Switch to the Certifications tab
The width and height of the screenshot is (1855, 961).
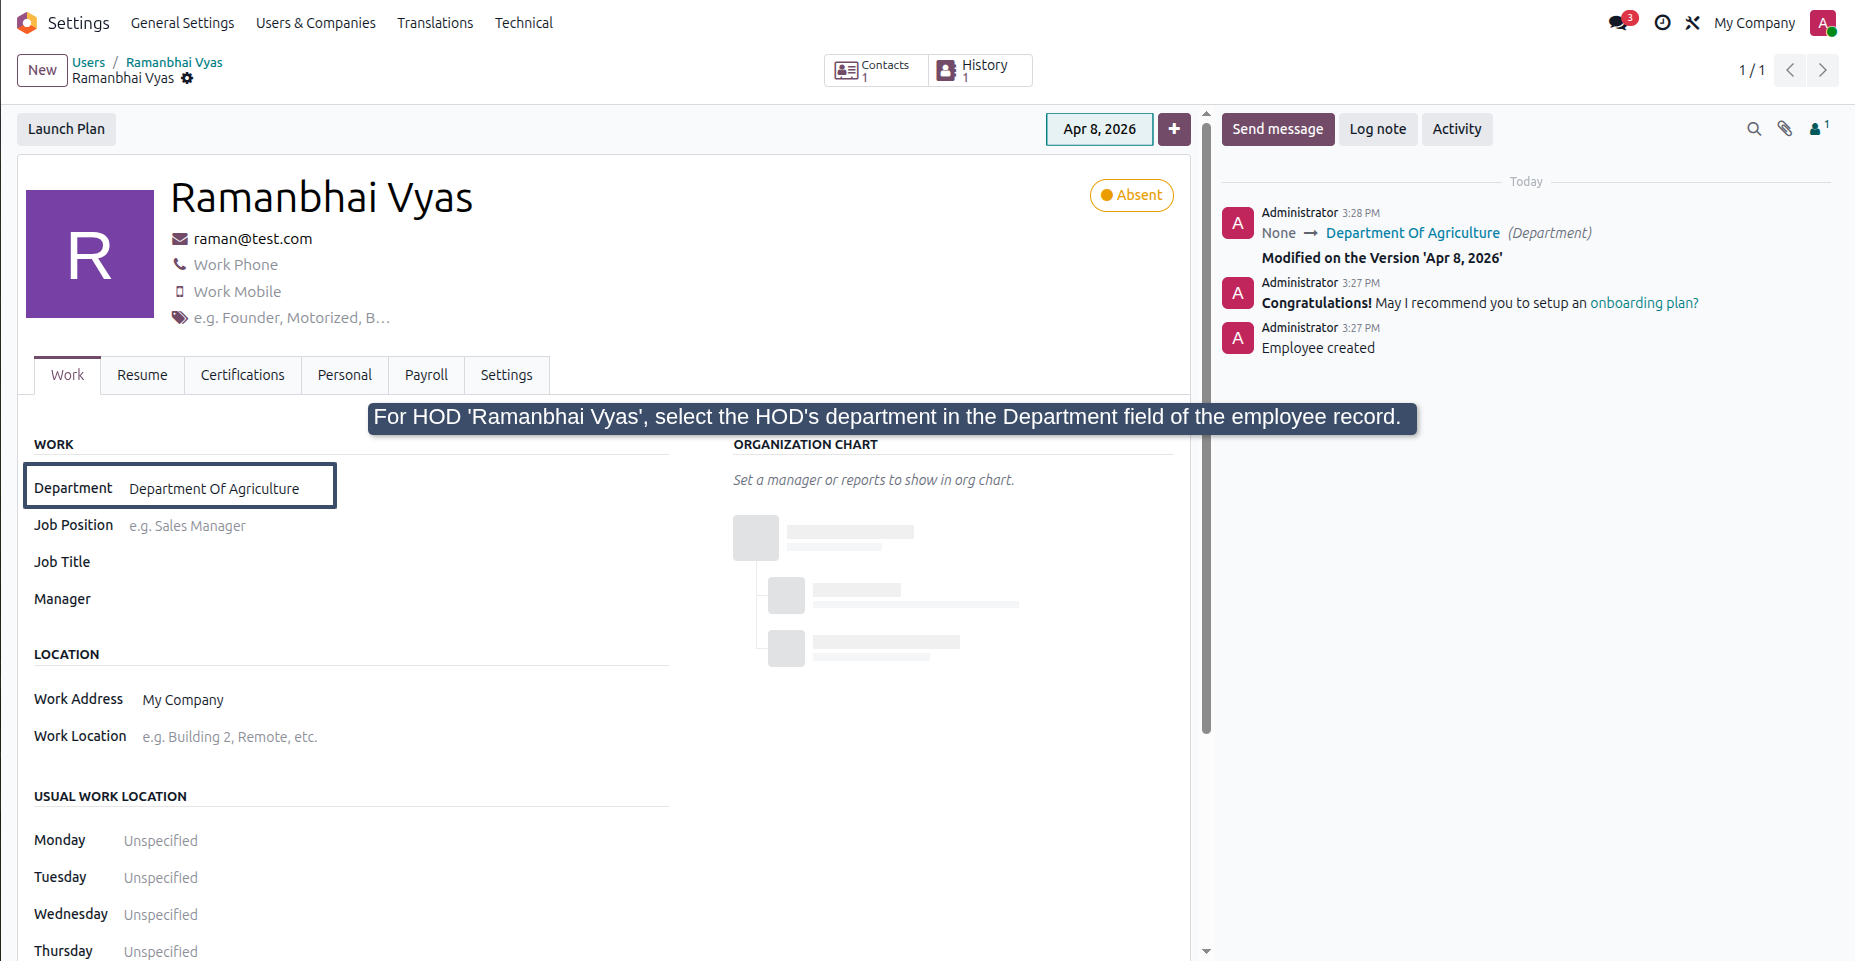tap(243, 375)
